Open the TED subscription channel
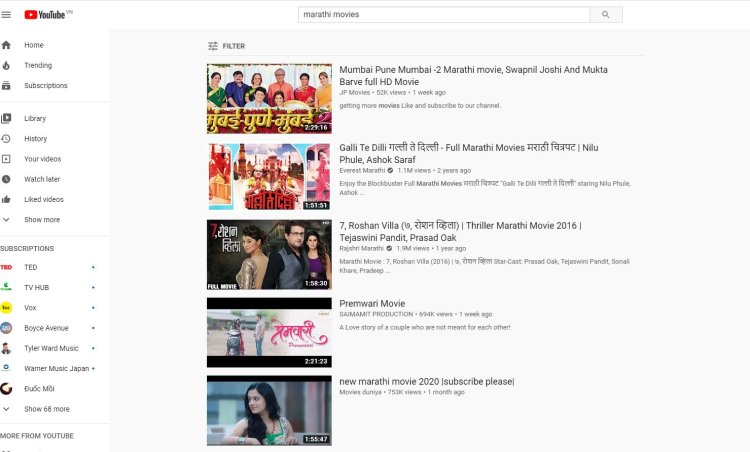 point(31,267)
